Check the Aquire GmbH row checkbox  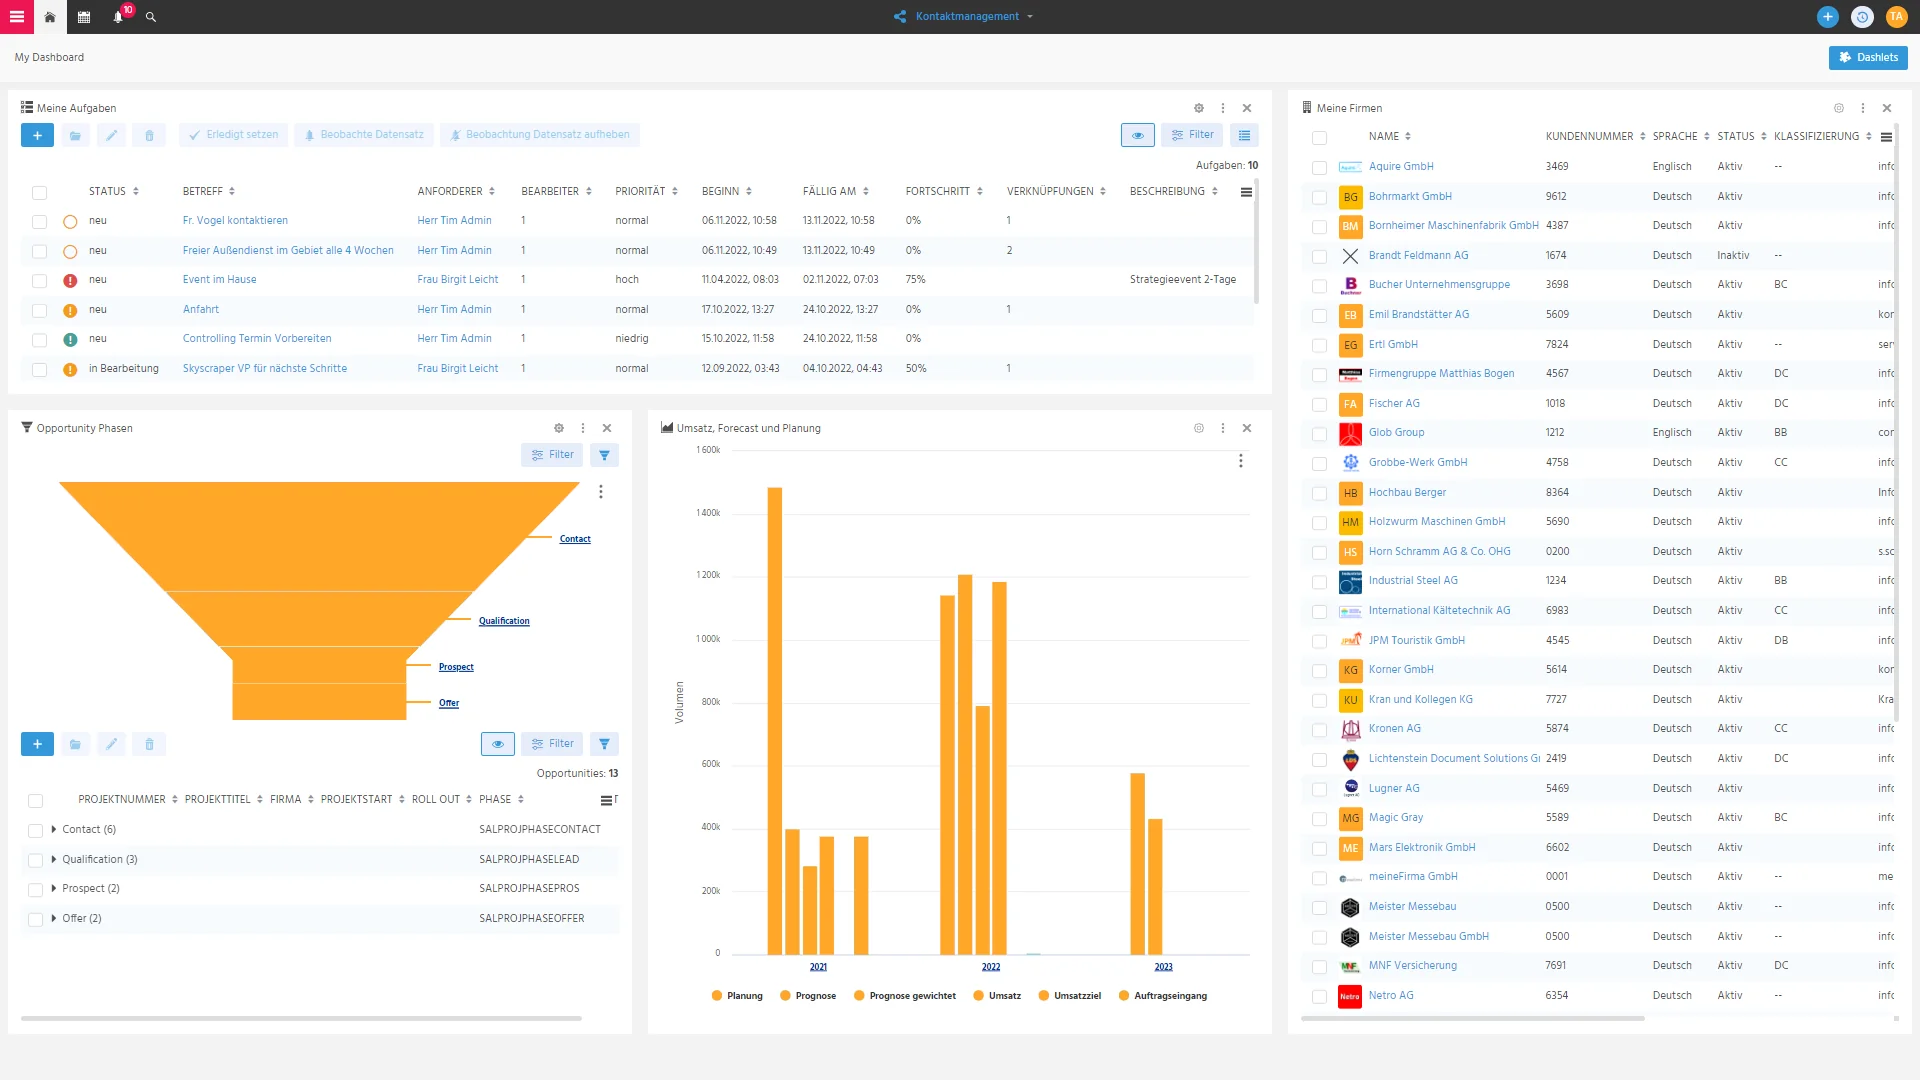click(1320, 168)
